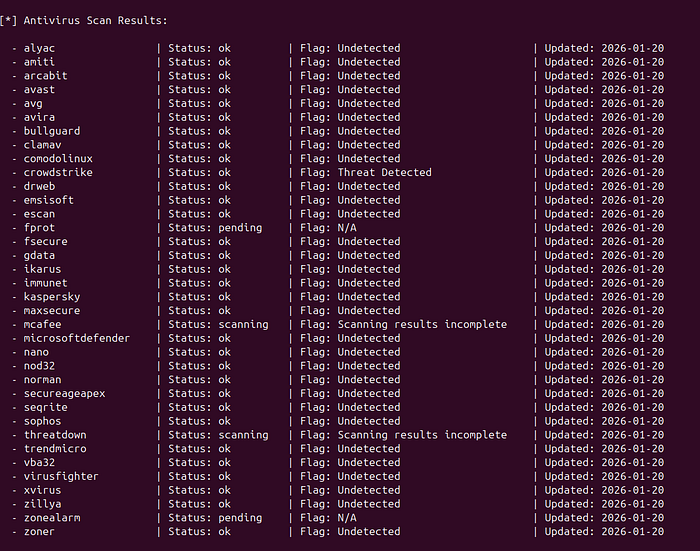Click 'Flag: N/A' in zonealarm row
This screenshot has height=551, width=700.
pos(328,518)
